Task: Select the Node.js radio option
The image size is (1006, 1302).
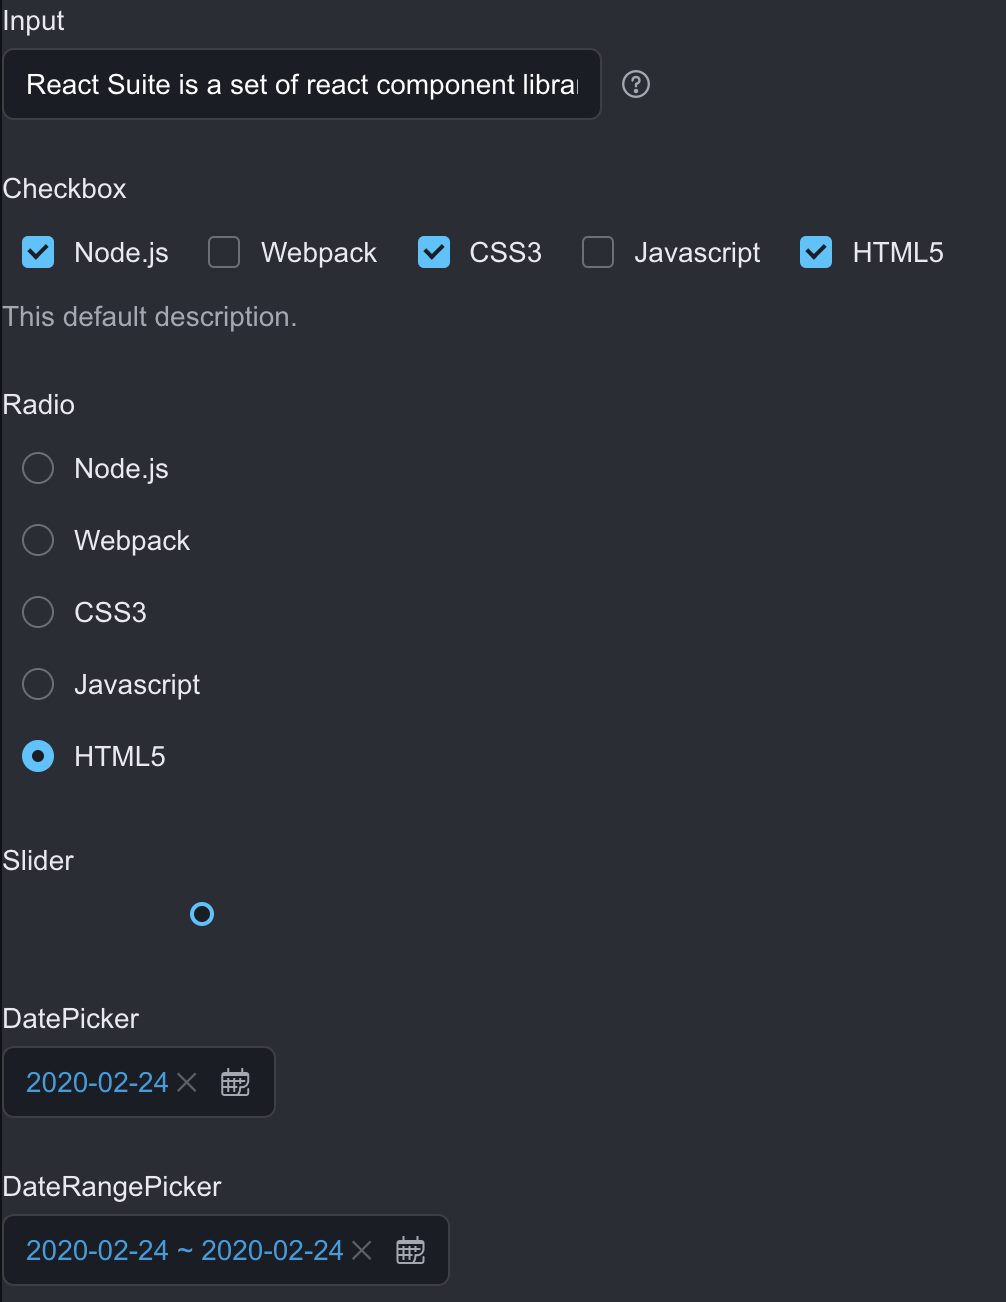Action: pos(37,468)
